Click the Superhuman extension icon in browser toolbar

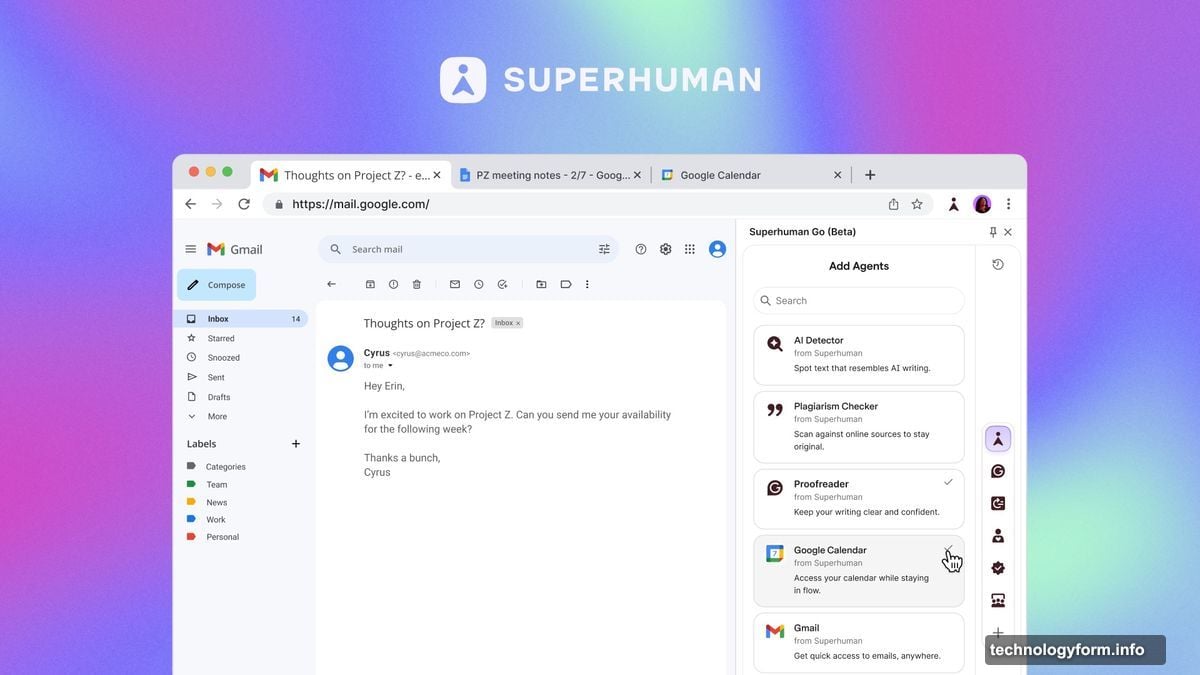click(954, 204)
